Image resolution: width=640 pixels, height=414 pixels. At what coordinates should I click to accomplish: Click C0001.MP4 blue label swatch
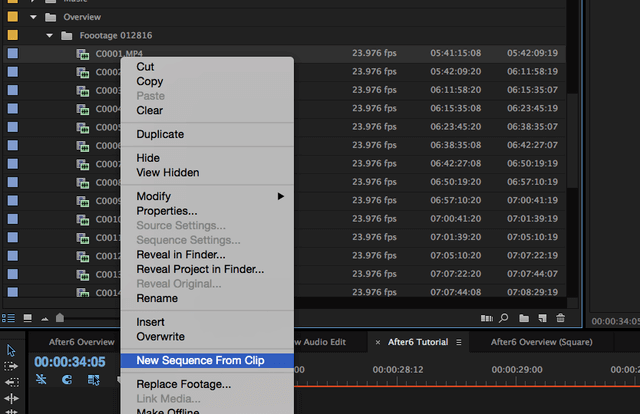pyautogui.click(x=13, y=53)
